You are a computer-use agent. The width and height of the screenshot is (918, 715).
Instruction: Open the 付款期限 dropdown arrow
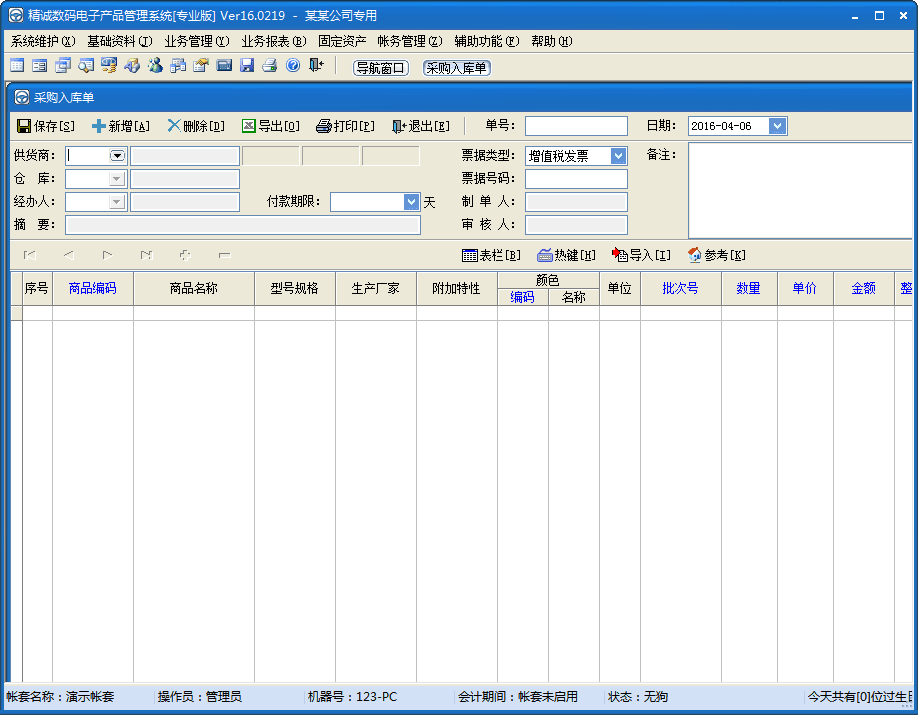(x=411, y=202)
